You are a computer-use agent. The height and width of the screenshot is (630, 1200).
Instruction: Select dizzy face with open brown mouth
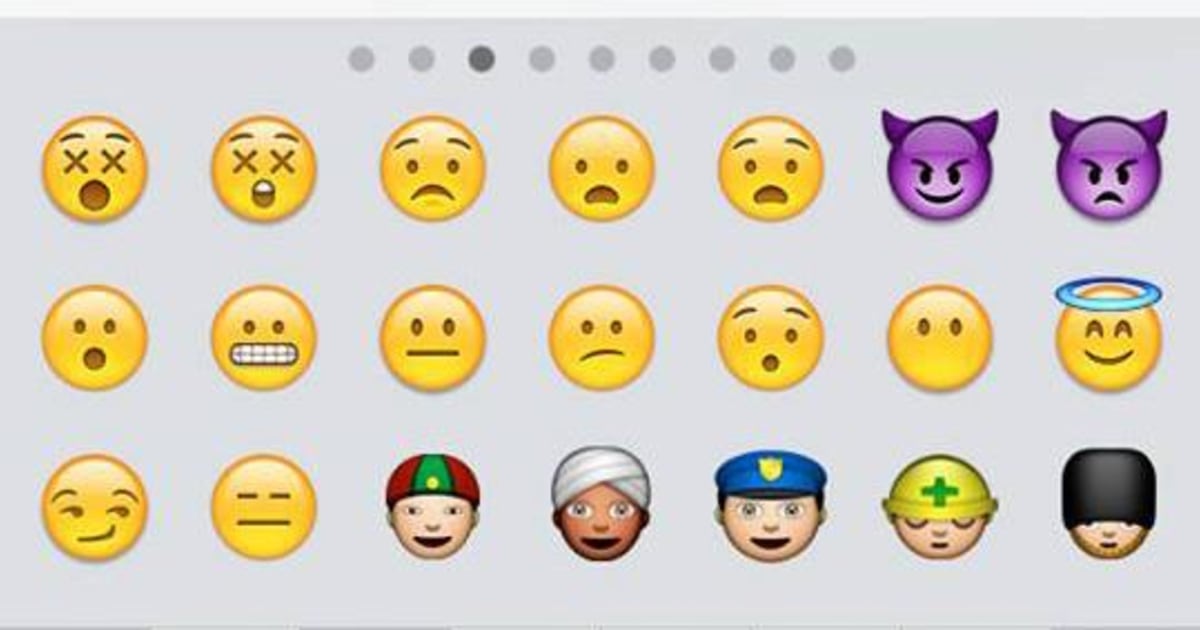coord(95,168)
